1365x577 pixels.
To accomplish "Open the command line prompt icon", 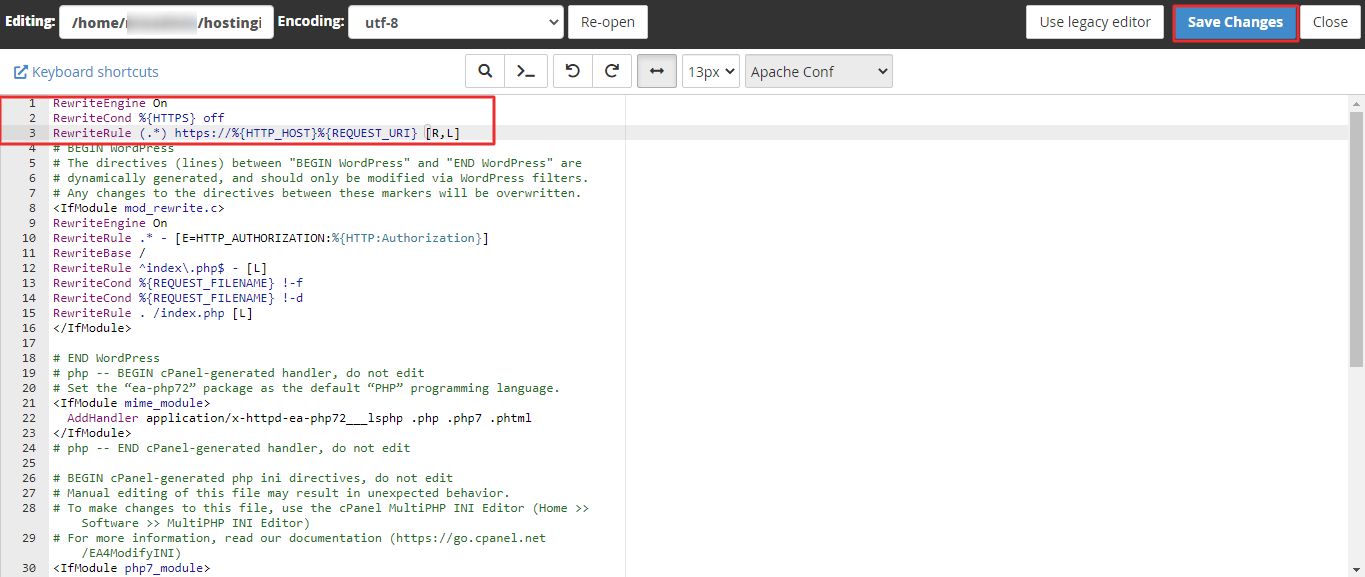I will coord(524,71).
